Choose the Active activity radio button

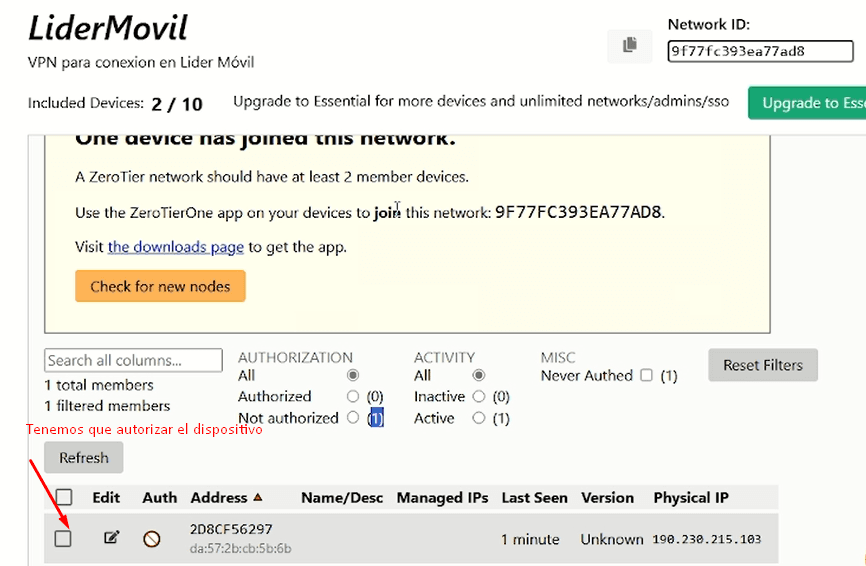479,418
